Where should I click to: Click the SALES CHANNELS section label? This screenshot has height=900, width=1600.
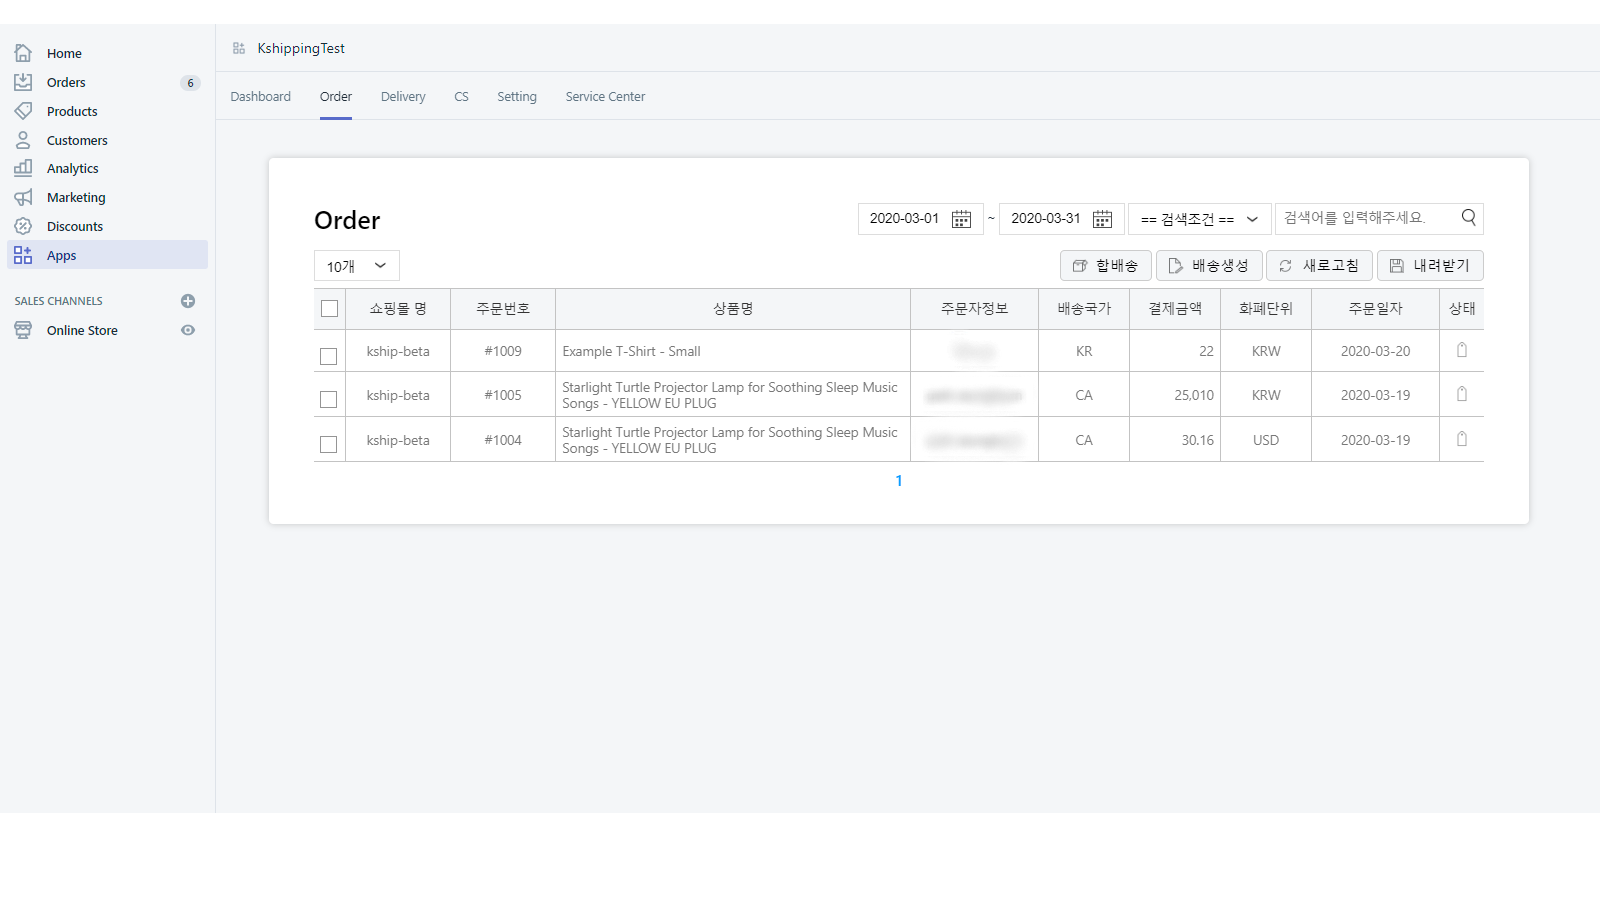tap(58, 301)
